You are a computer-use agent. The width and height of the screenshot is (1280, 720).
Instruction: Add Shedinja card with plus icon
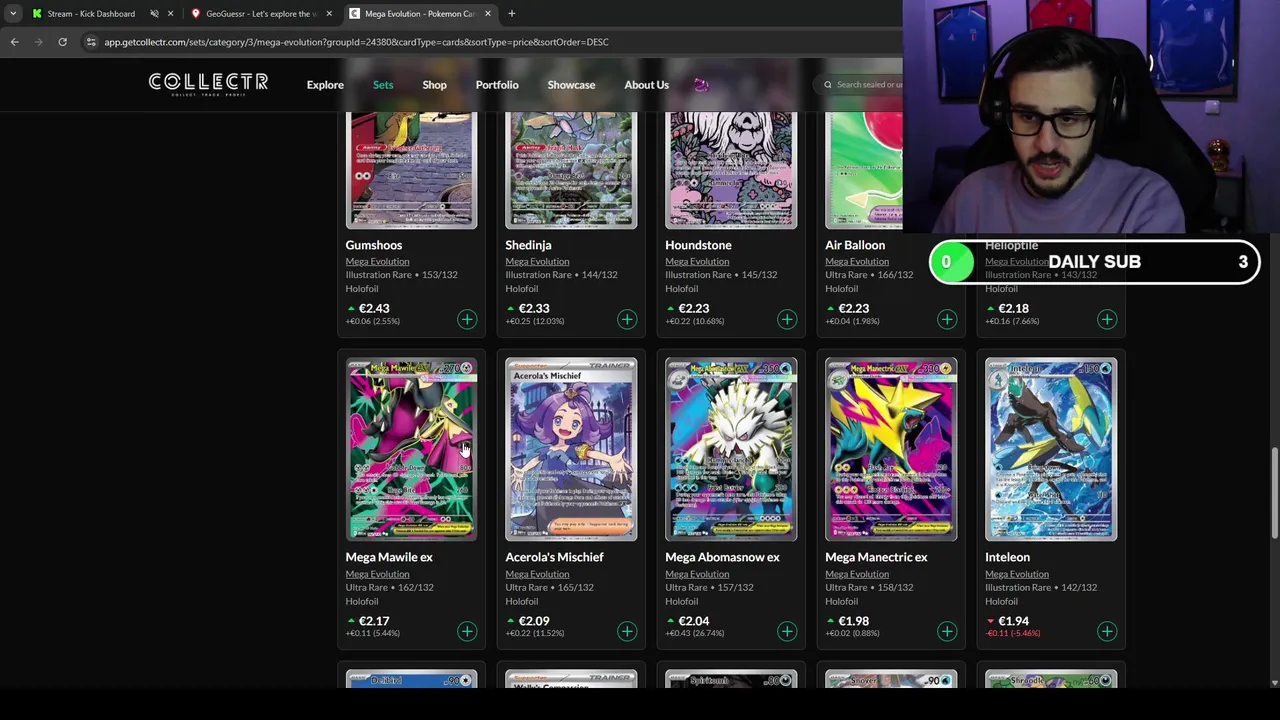coord(627,319)
